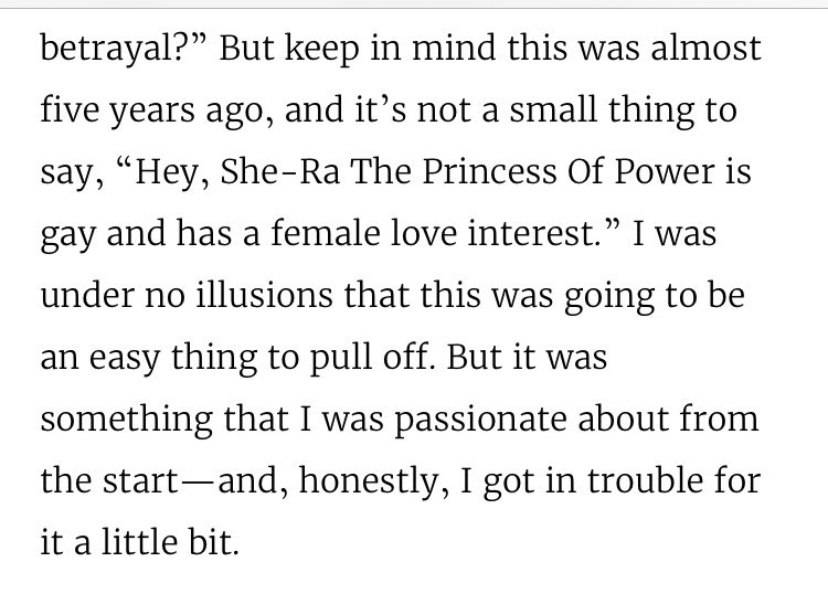The height and width of the screenshot is (608, 828).
Task: Click the words "five years ago"
Action: (x=152, y=110)
